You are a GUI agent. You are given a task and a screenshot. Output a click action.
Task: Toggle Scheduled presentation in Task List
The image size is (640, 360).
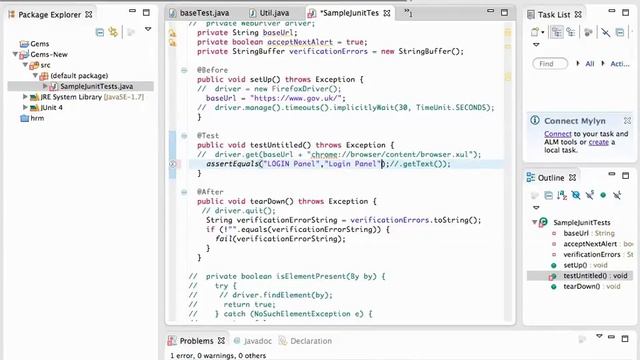(x=571, y=32)
